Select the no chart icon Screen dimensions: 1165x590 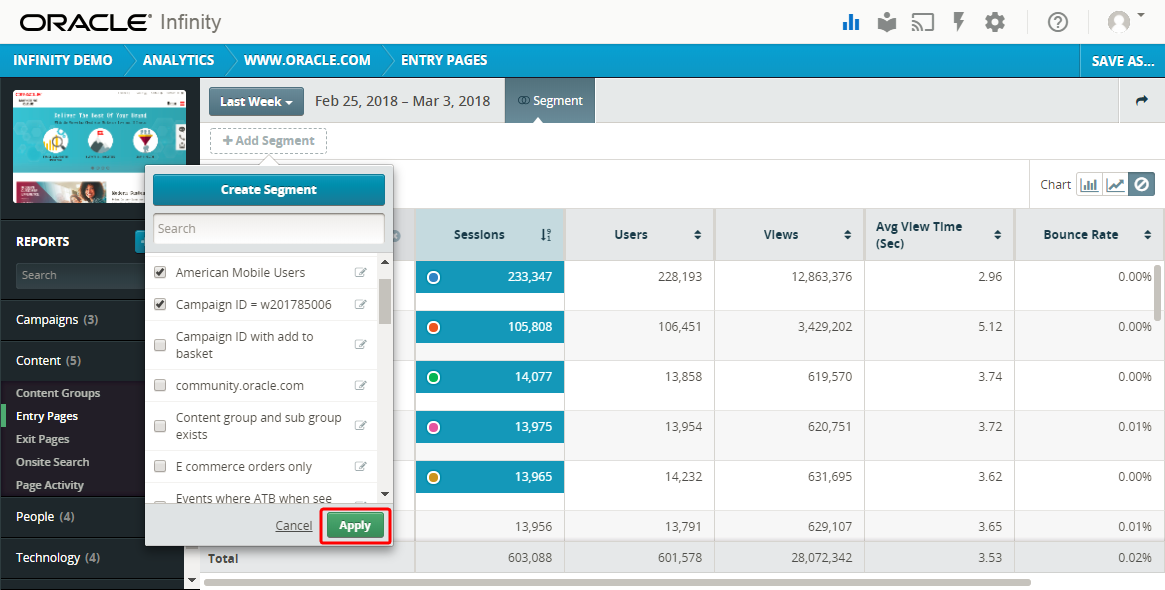click(x=1142, y=184)
